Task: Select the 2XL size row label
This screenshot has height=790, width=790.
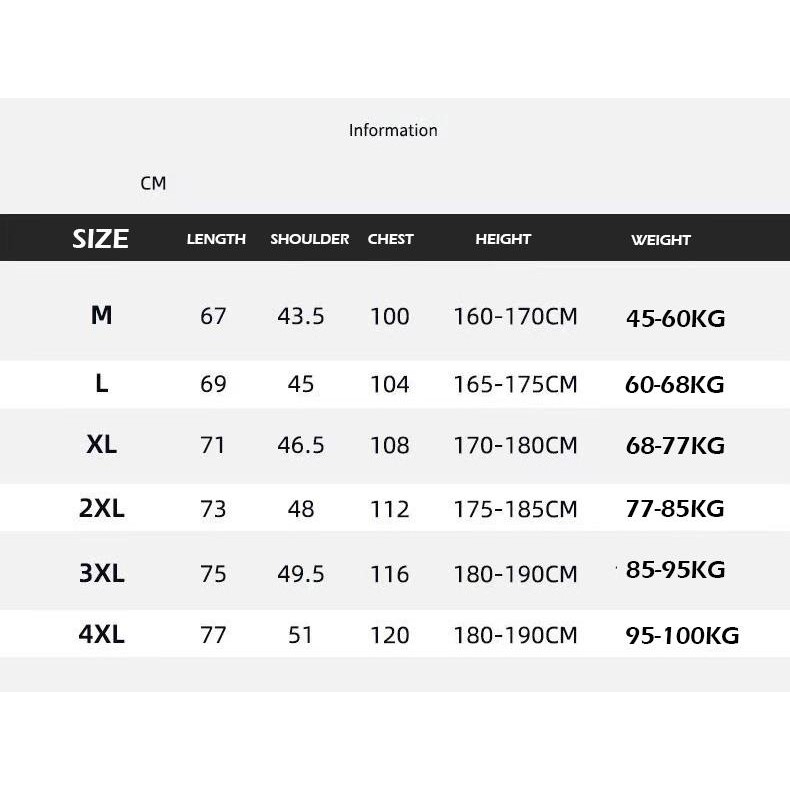Action: tap(101, 508)
